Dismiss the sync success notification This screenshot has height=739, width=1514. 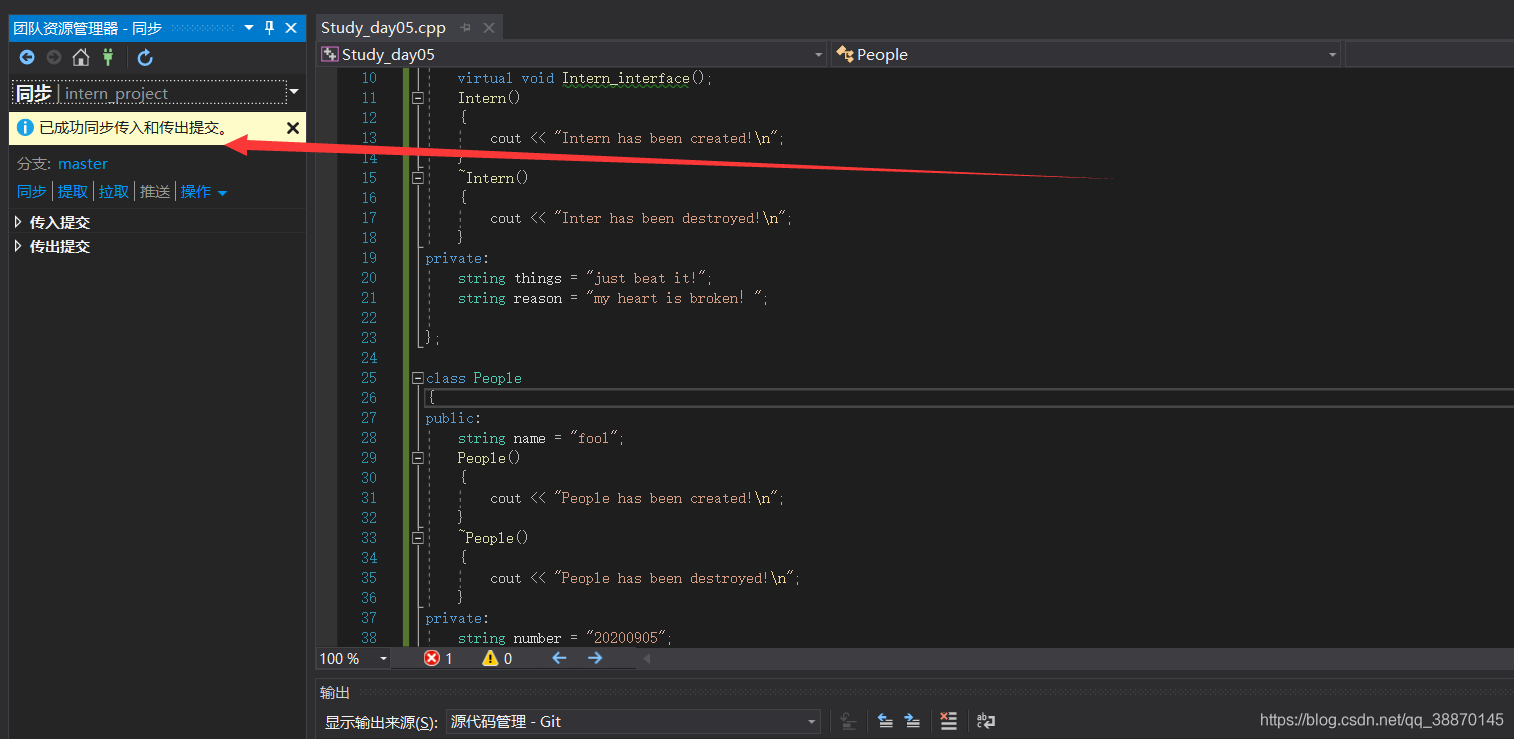[293, 128]
